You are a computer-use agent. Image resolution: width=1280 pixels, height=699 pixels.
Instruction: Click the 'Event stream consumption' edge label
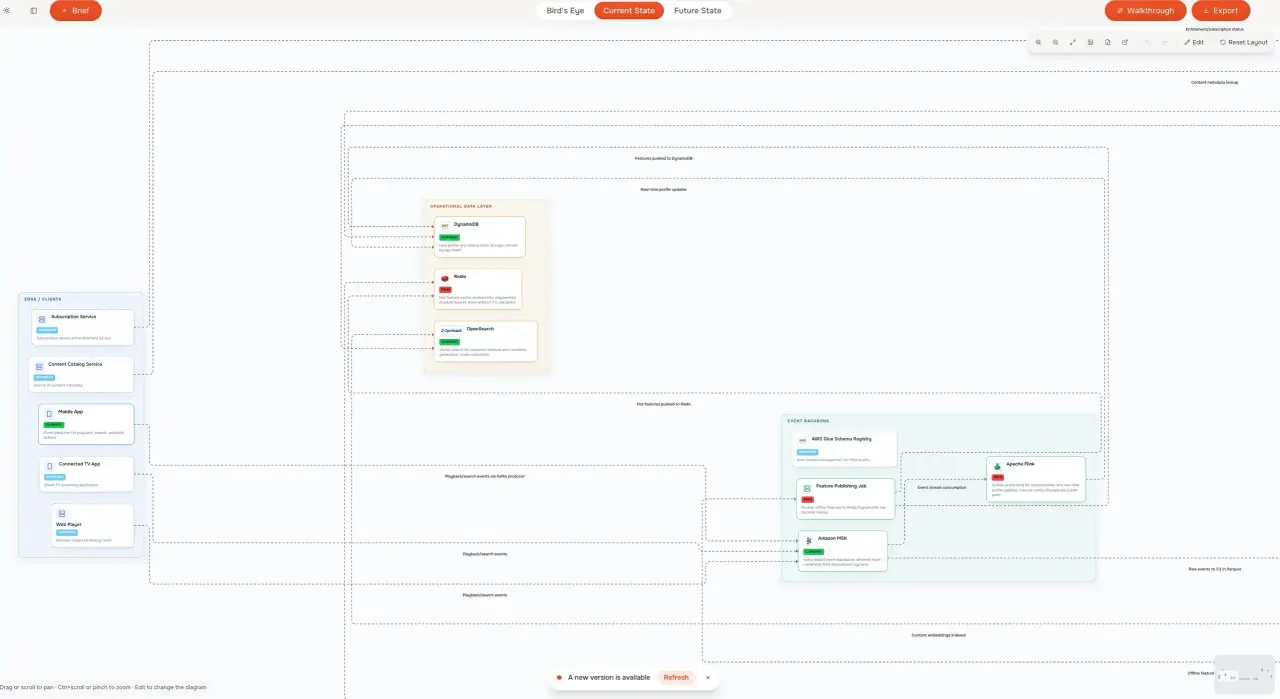942,487
